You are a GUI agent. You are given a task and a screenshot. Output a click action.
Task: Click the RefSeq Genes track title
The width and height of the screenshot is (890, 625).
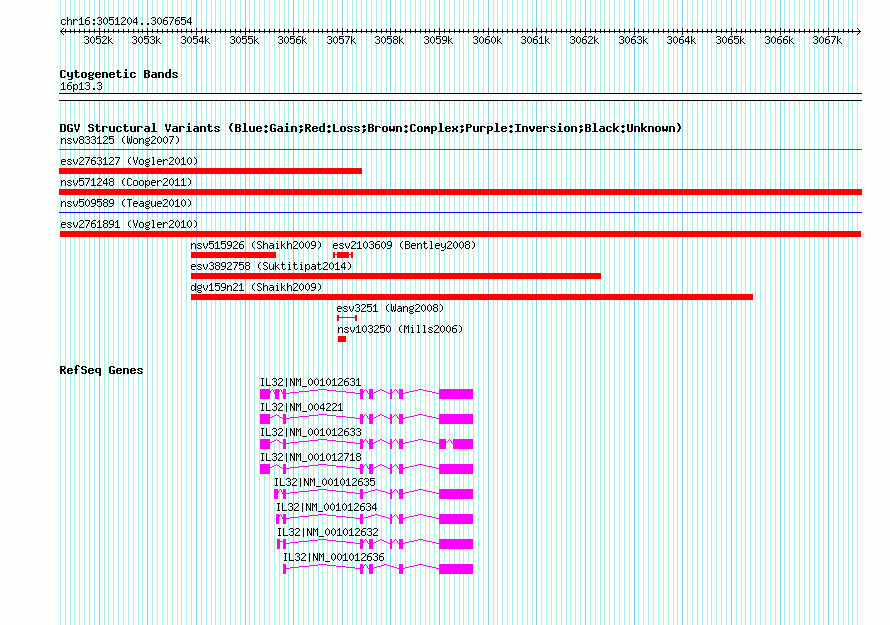pyautogui.click(x=101, y=370)
